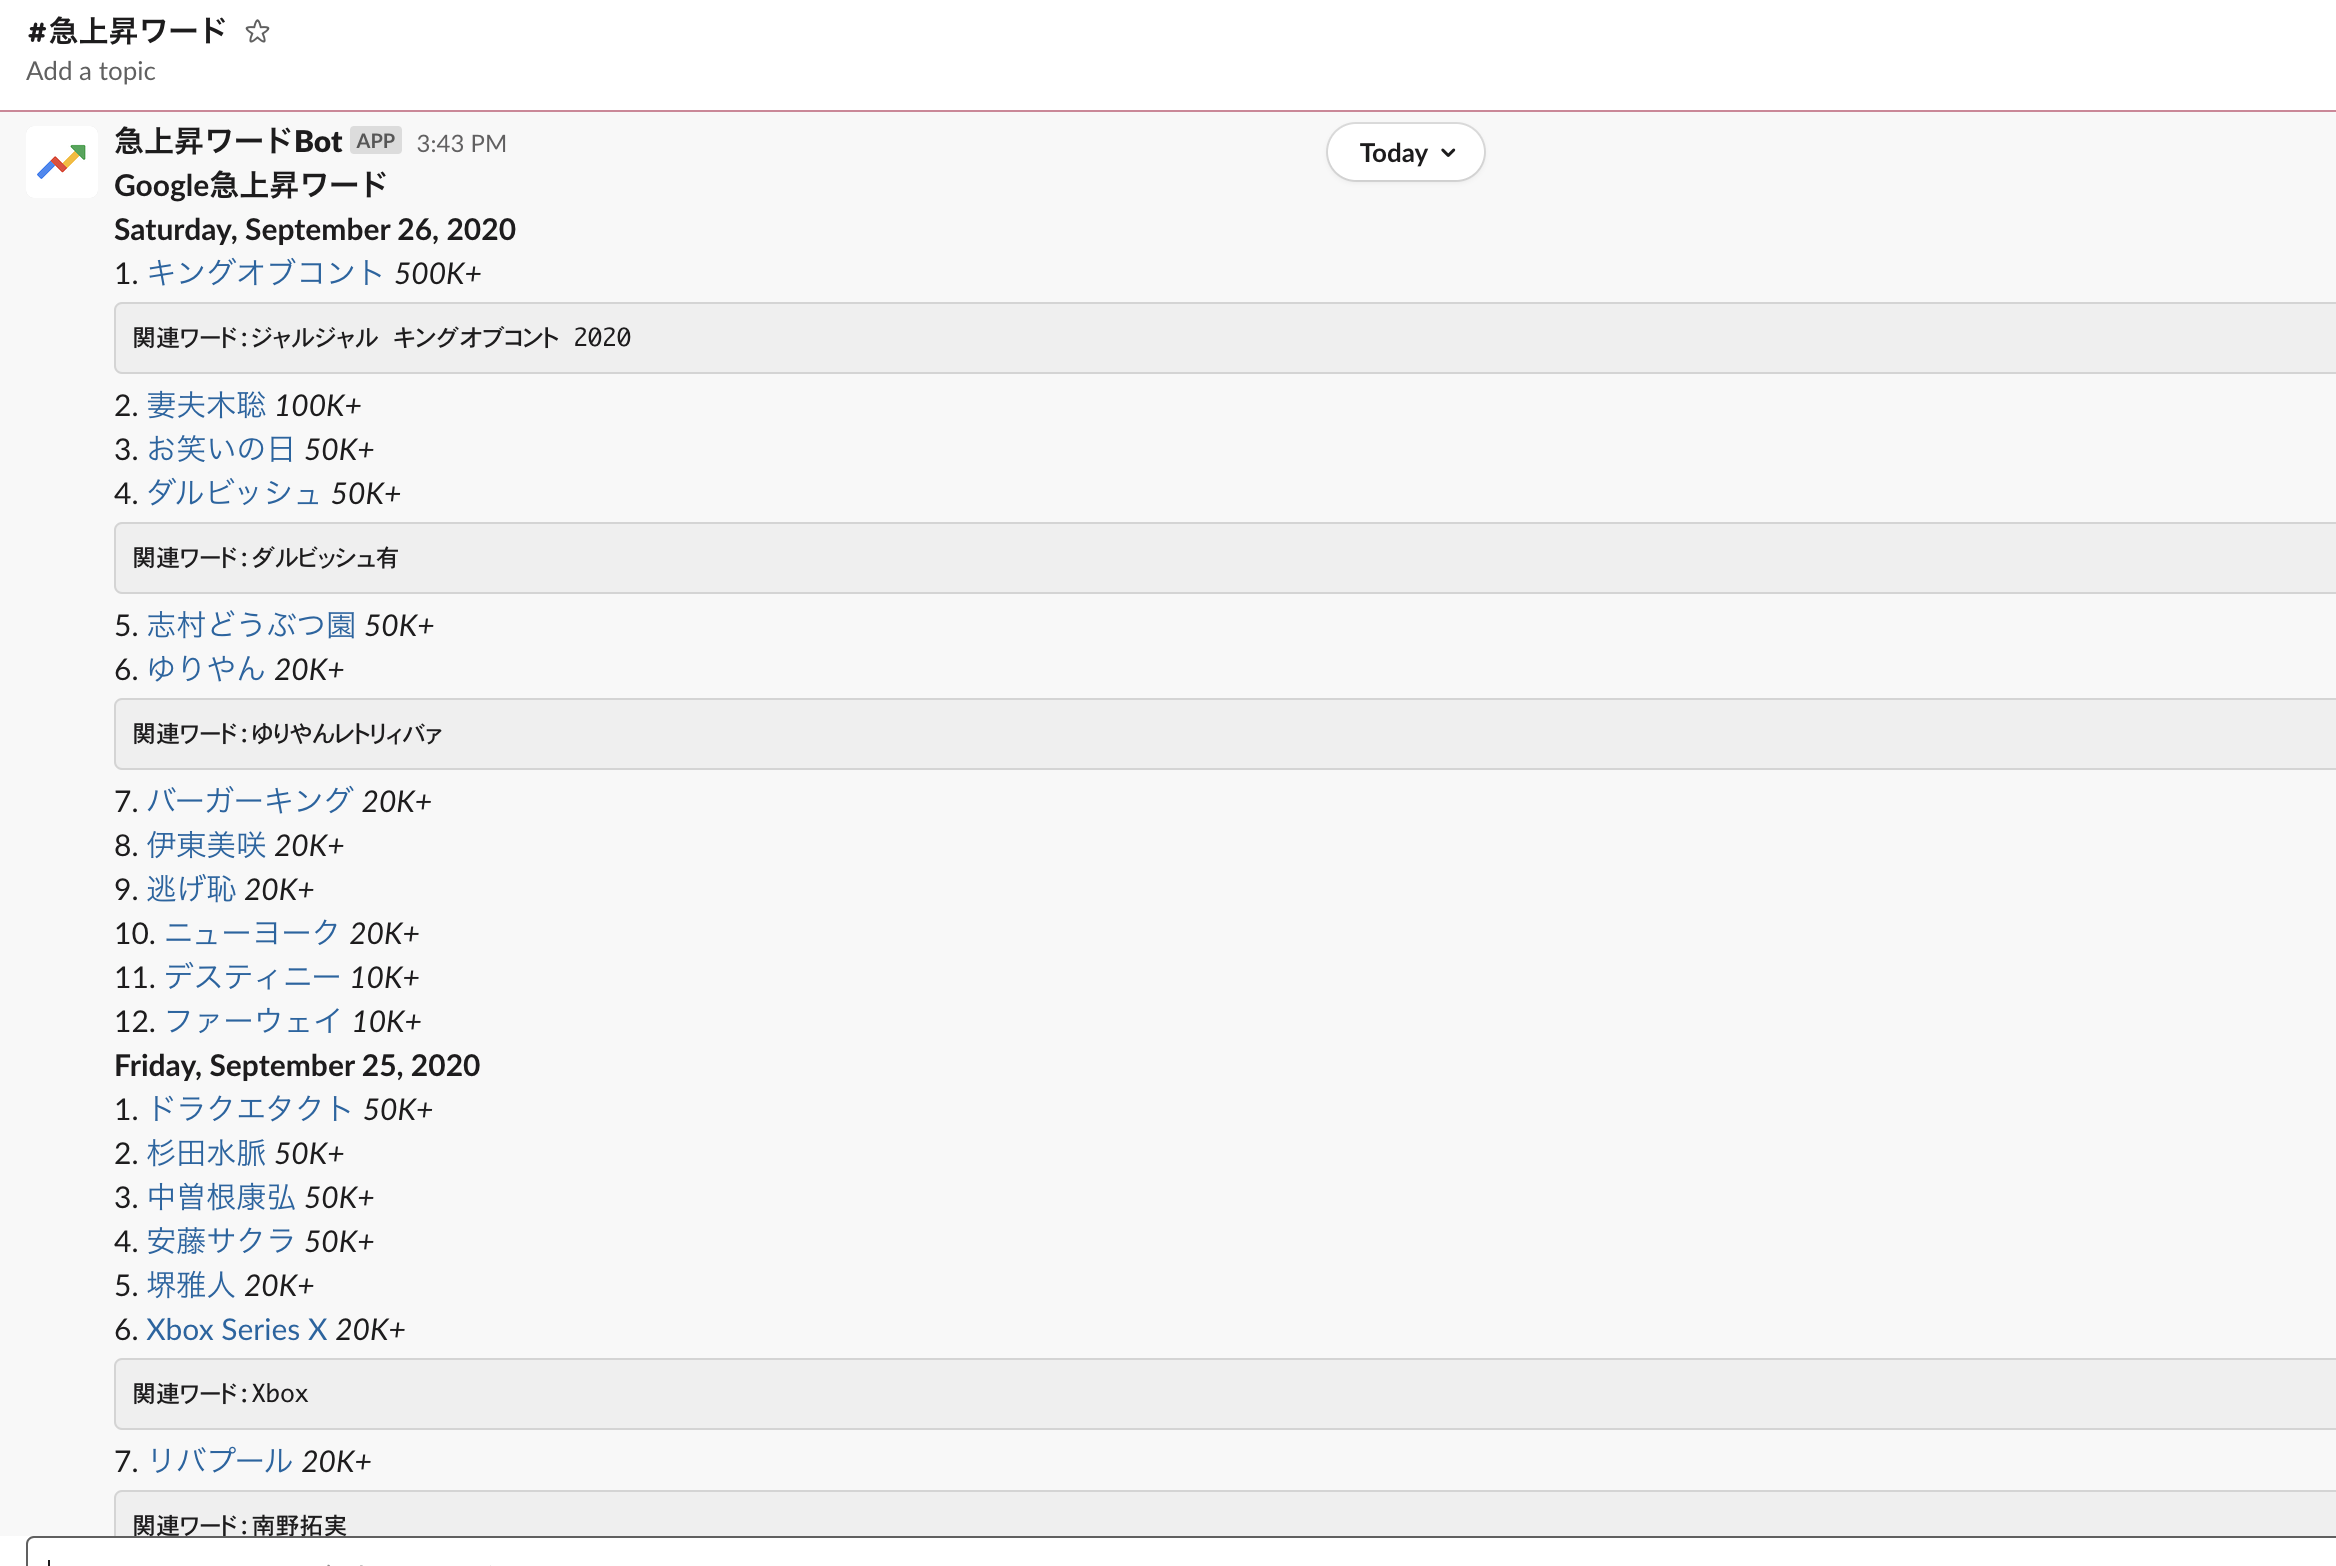Open the Xbox Series X link
Screen dimensions: 2336x1566
point(237,1329)
